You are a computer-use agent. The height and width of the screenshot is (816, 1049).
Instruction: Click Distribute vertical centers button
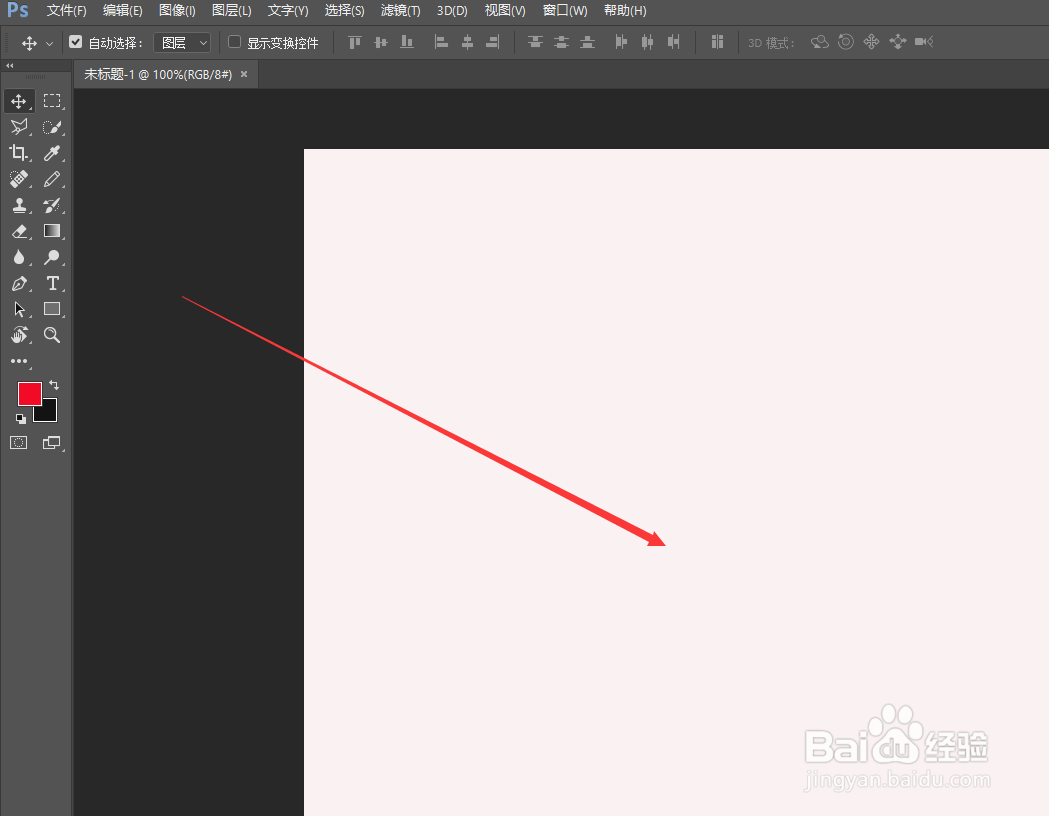(x=561, y=42)
